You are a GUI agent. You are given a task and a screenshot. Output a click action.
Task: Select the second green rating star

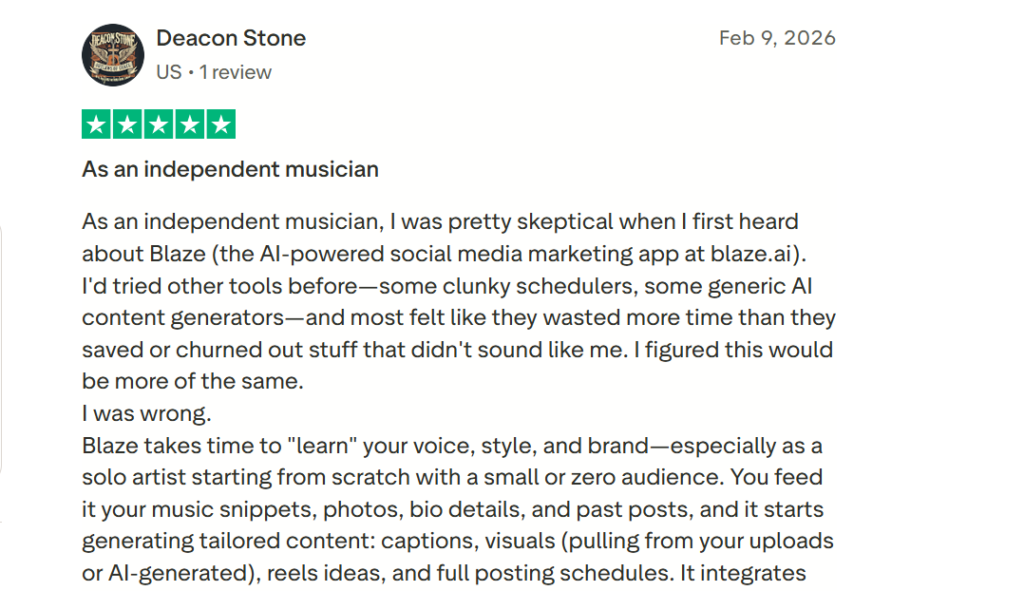127,125
